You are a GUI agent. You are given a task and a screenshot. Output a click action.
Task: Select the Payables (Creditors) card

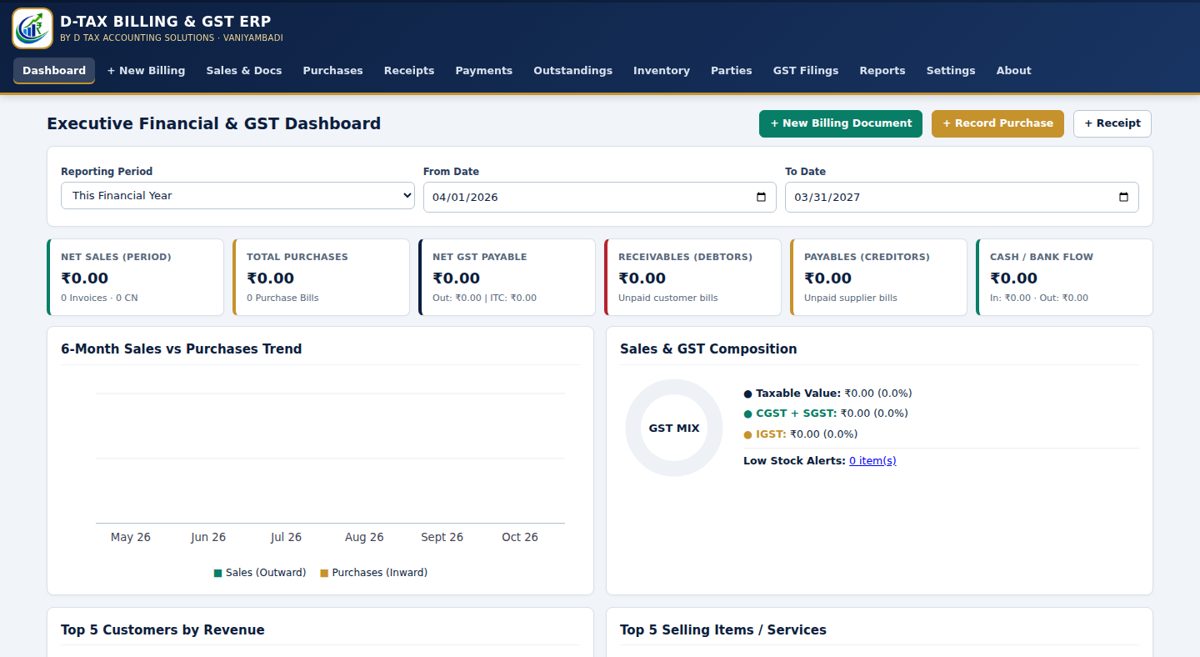pos(879,277)
